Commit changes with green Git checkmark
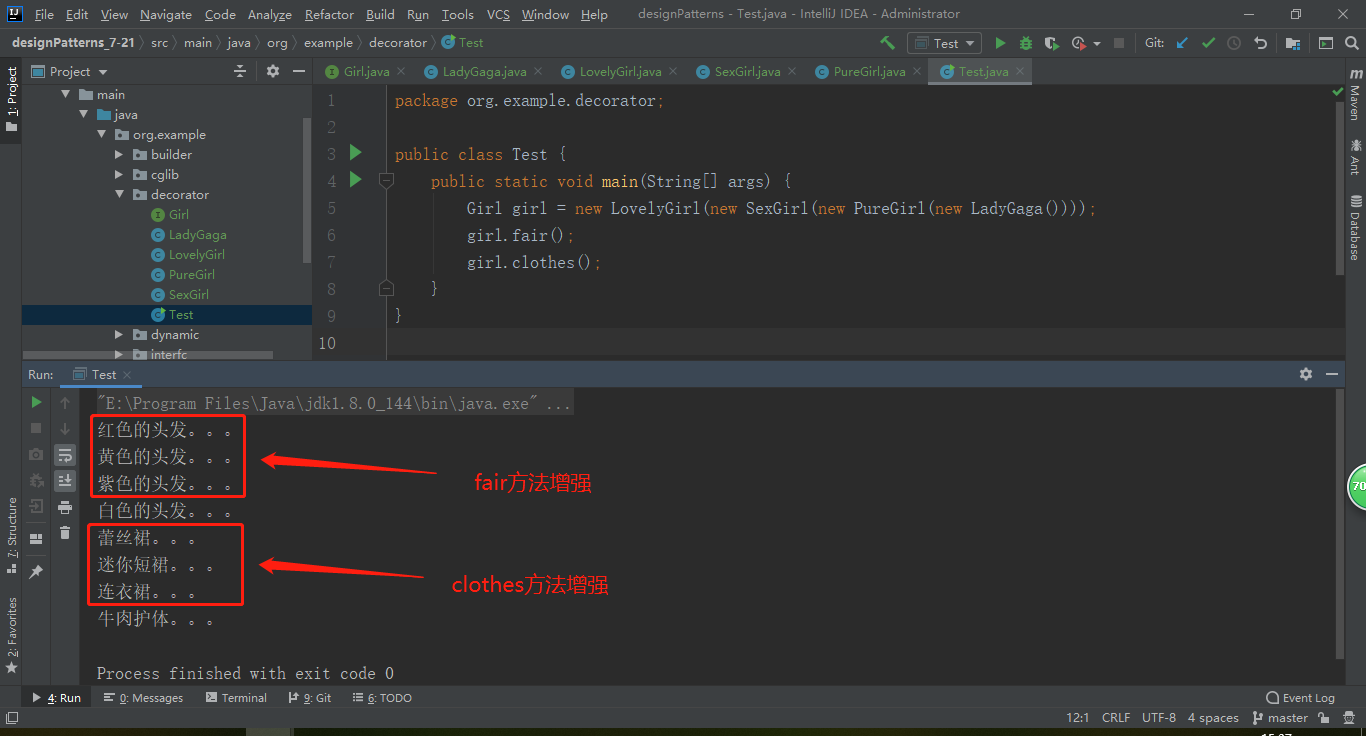 point(1208,43)
